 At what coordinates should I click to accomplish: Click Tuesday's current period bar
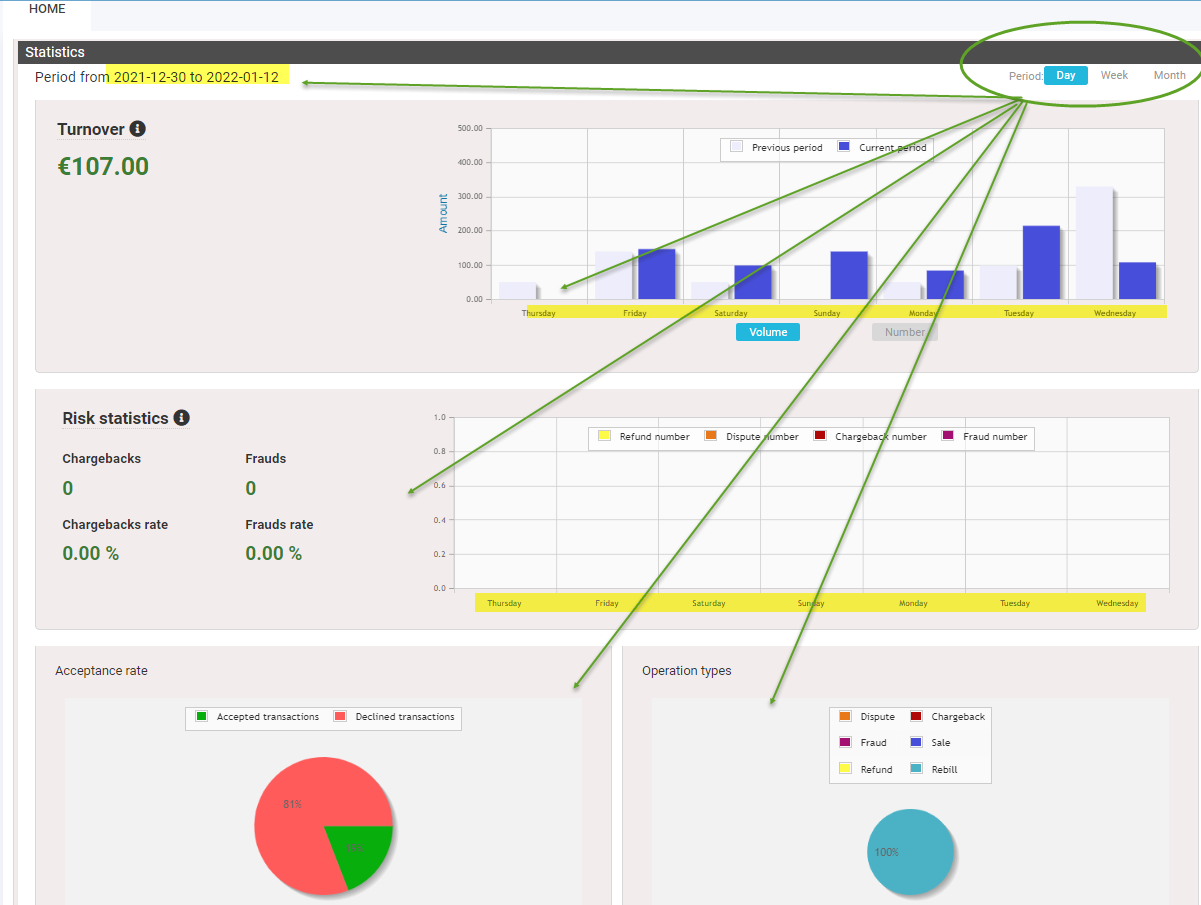click(x=1041, y=262)
